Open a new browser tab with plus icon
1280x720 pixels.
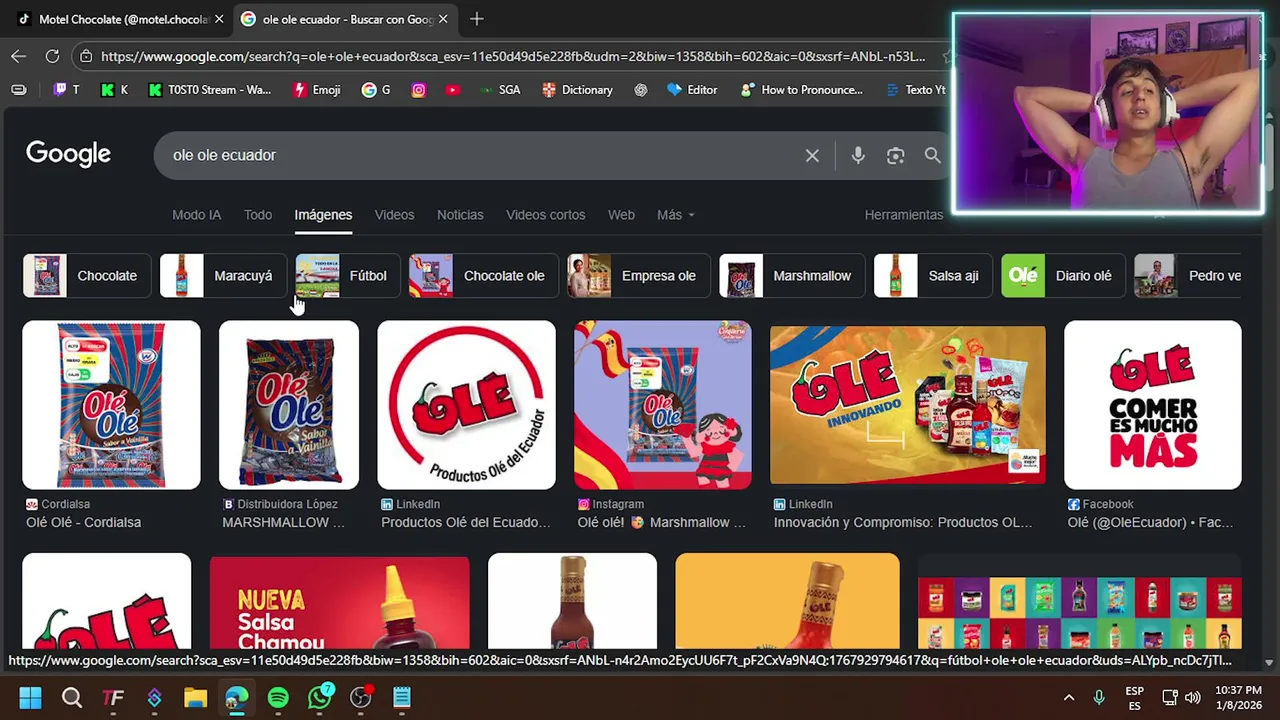point(477,19)
